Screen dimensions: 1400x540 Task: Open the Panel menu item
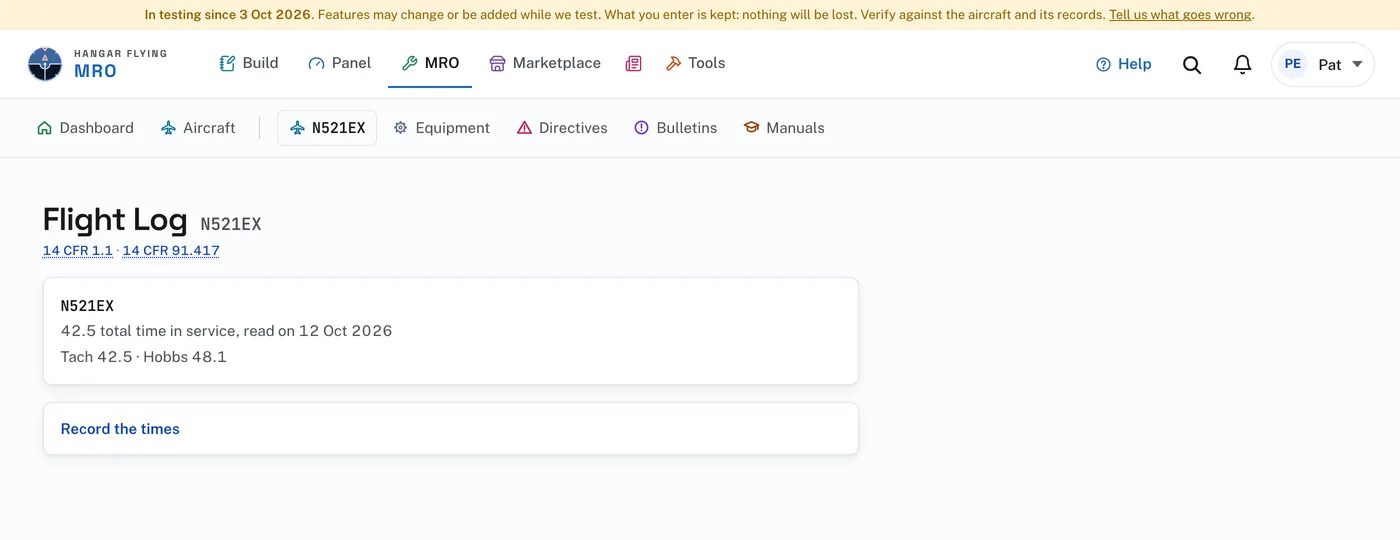coord(340,63)
